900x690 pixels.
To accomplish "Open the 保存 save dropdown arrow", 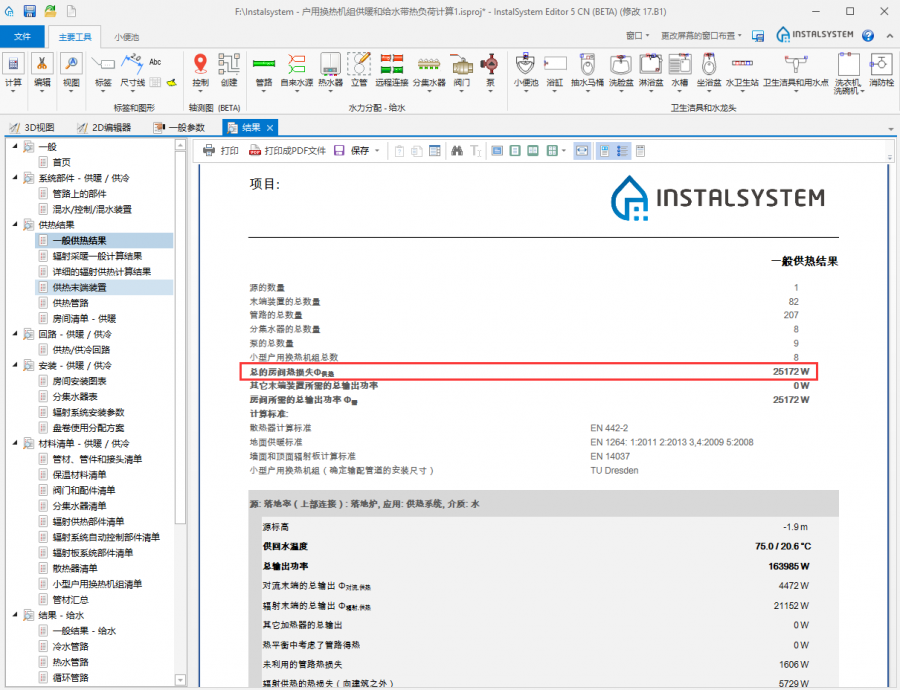I will [378, 151].
